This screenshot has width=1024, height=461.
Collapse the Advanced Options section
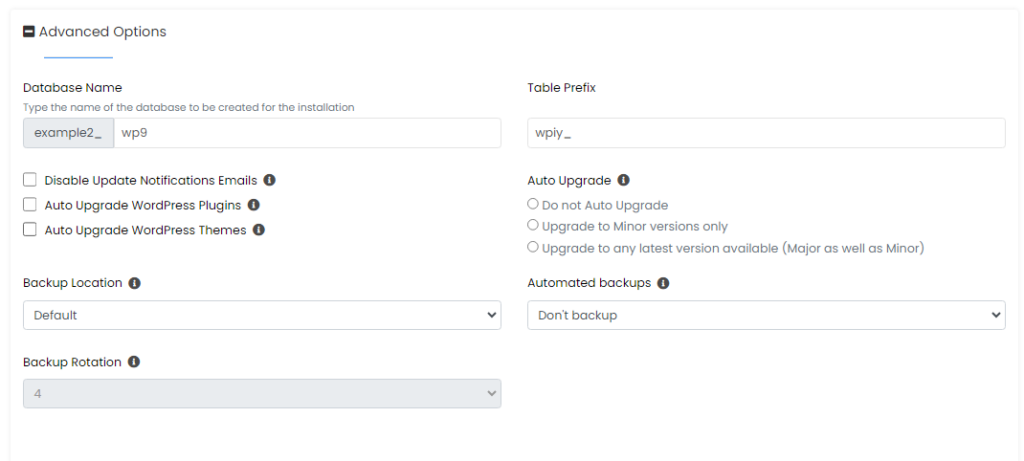click(x=29, y=32)
